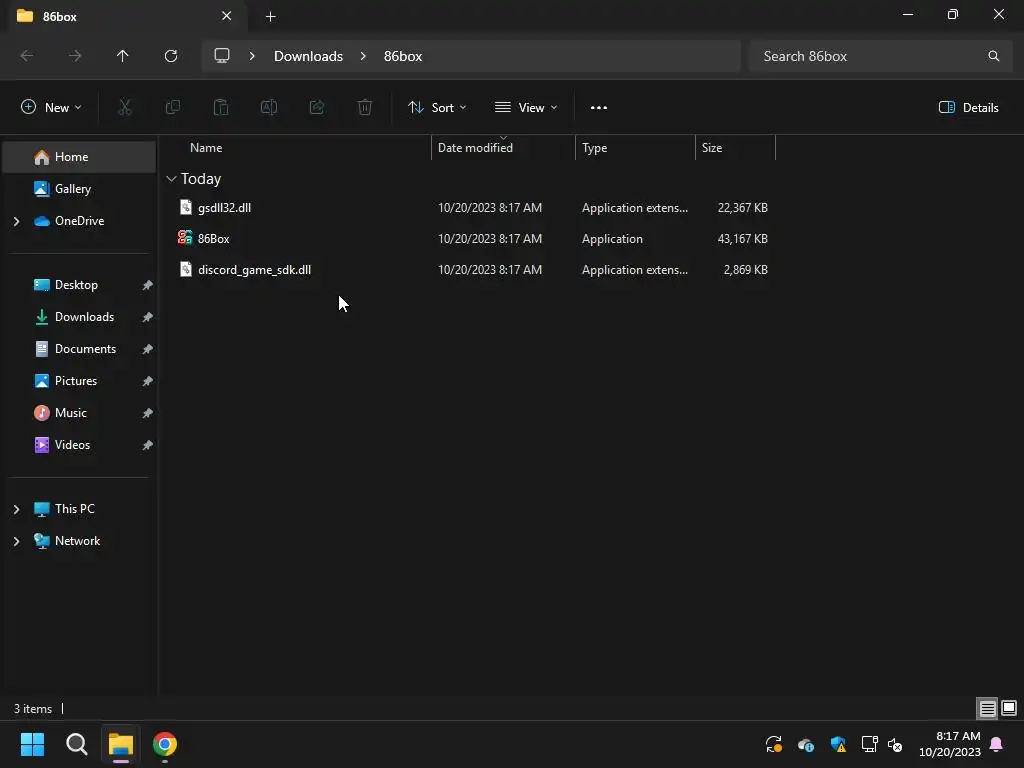Go forward with the right arrow

coord(75,56)
